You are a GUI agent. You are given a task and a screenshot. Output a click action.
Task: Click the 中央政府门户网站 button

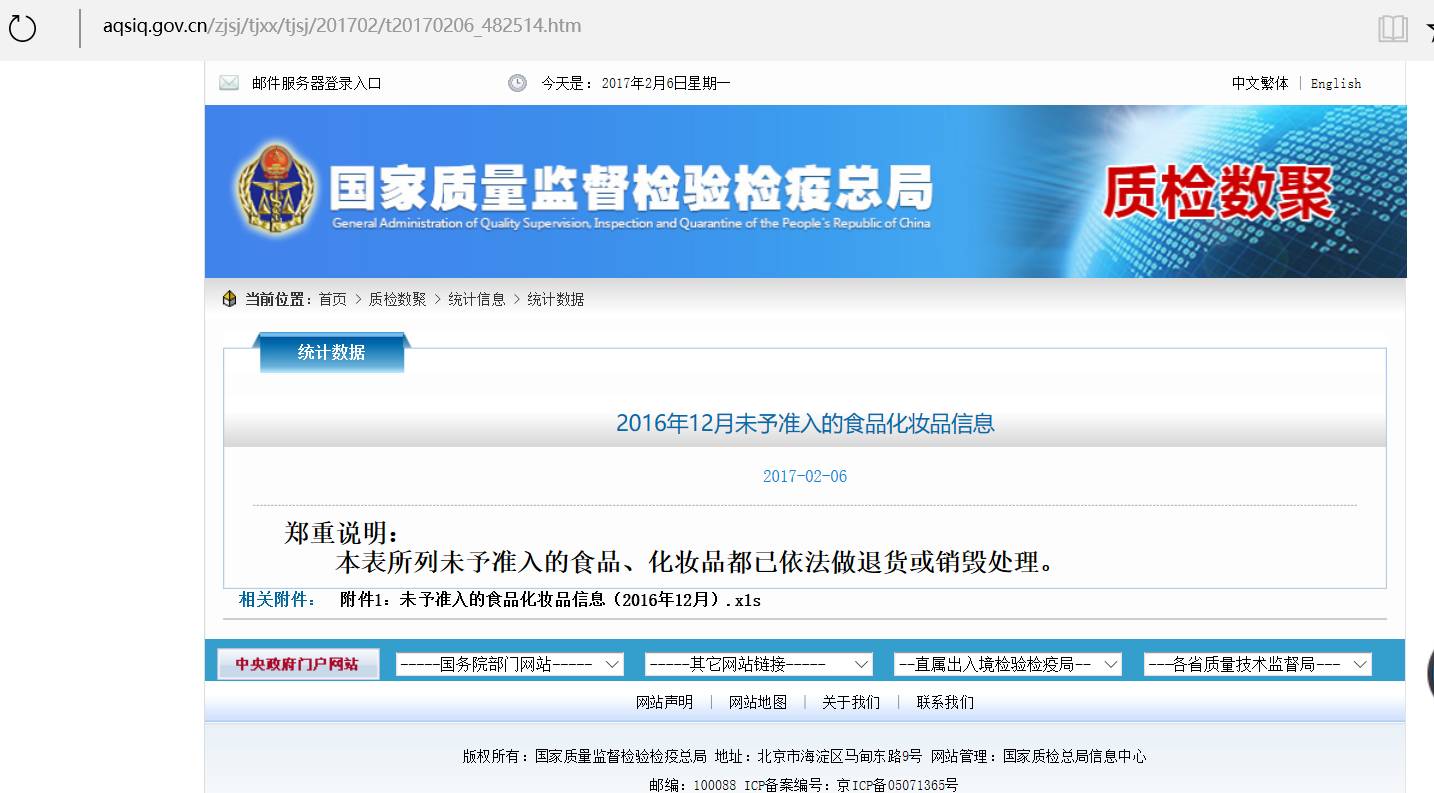297,663
